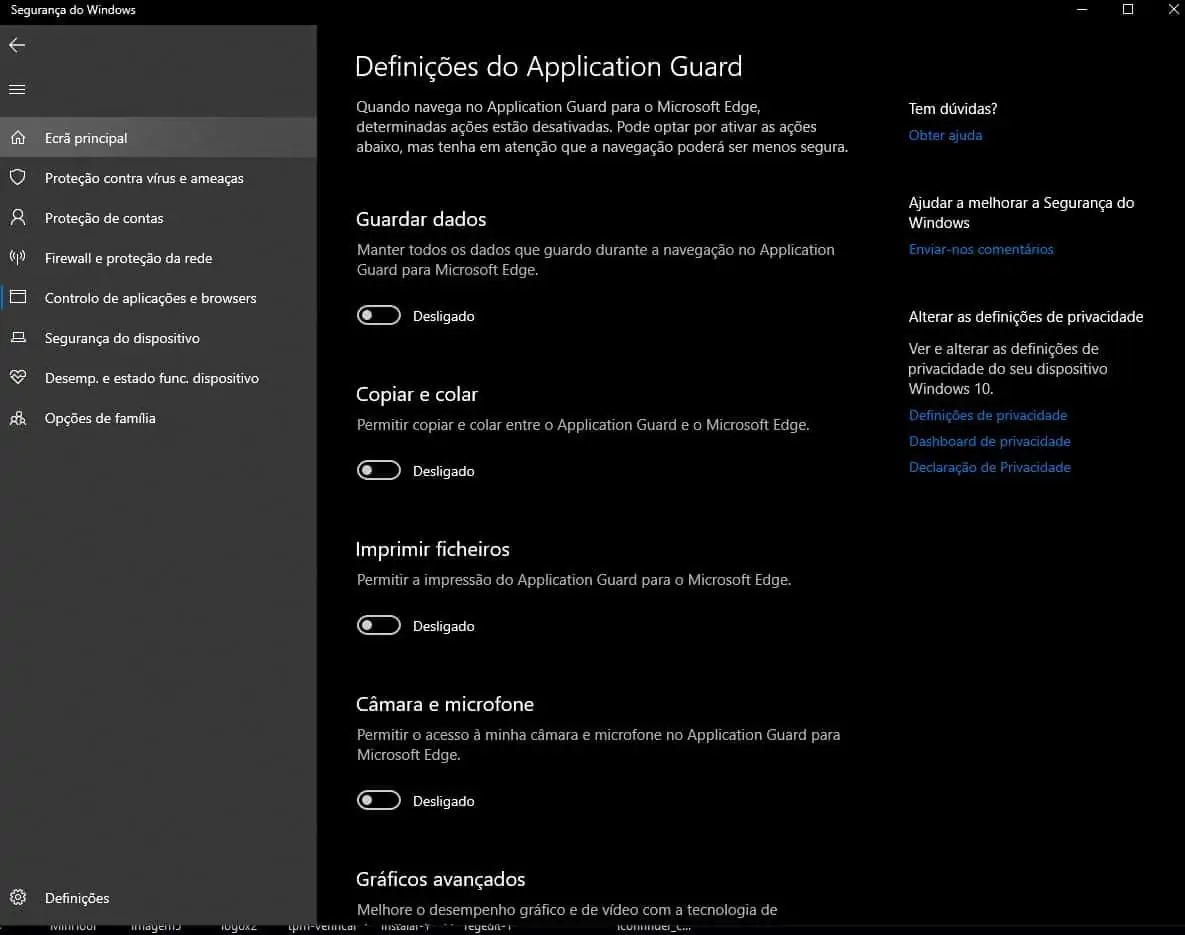Click the laptop icon for device security

tap(17, 338)
